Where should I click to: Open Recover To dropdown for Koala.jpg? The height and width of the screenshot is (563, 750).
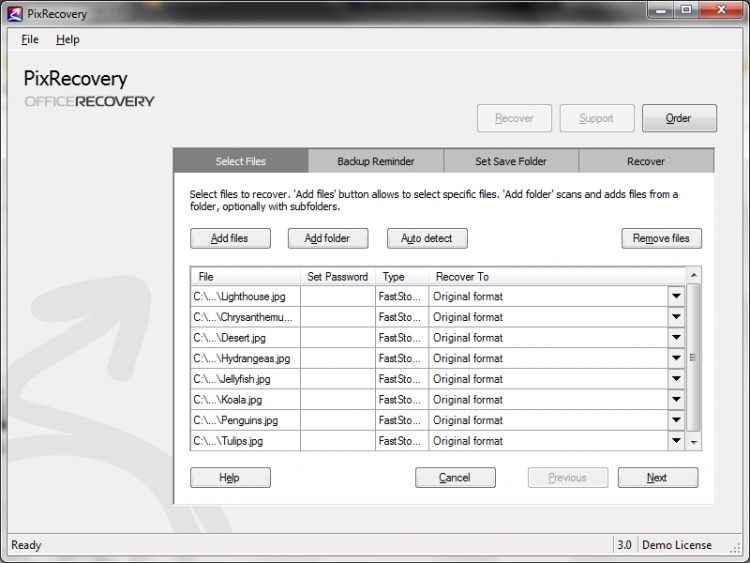tap(676, 400)
